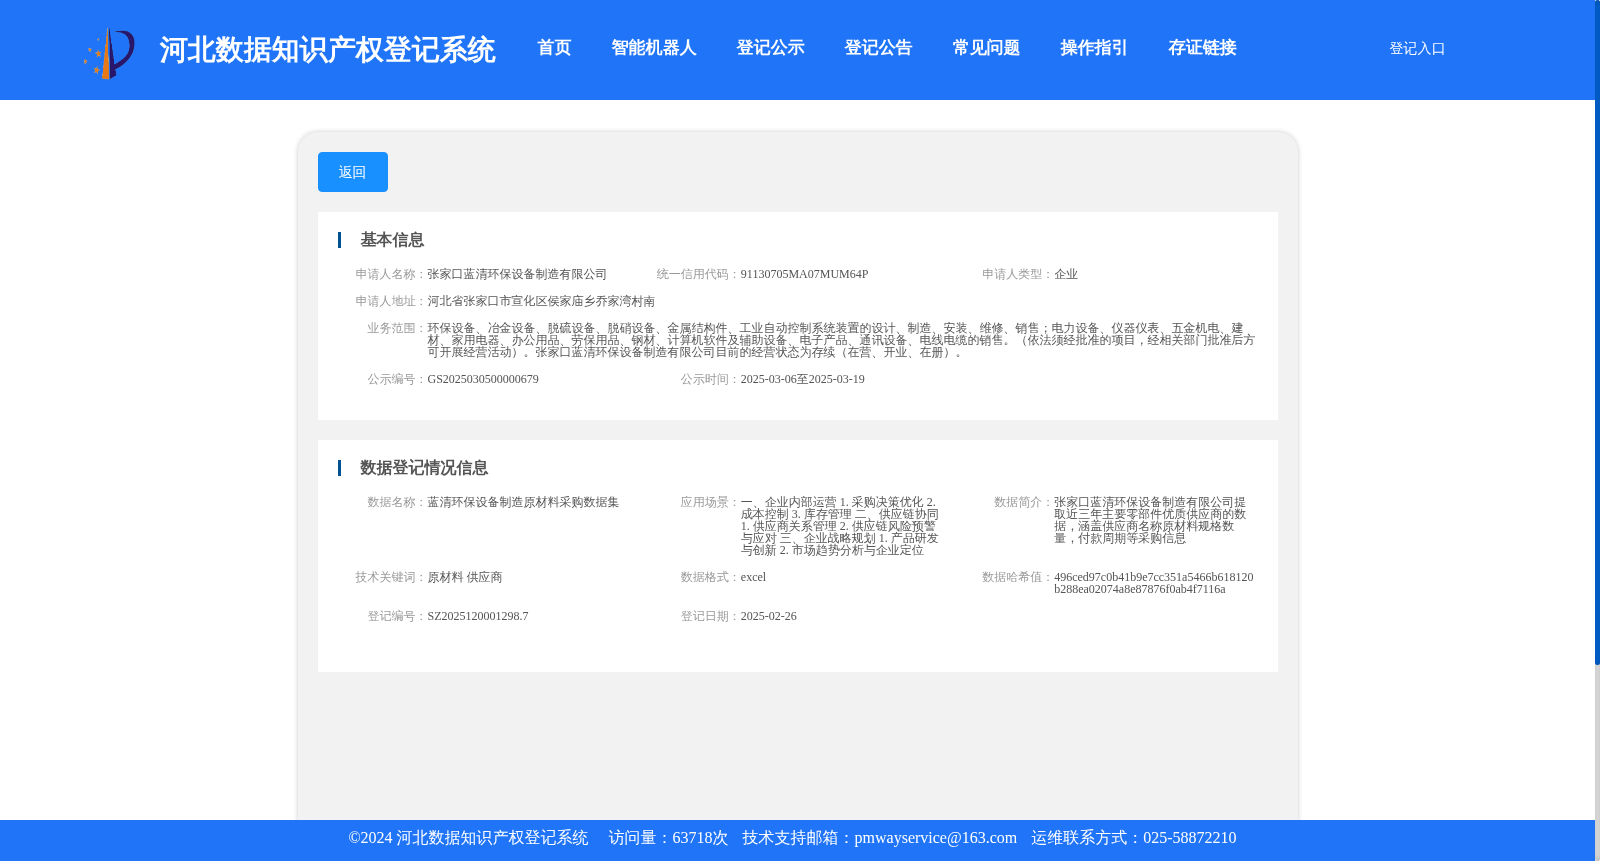Select data name 蓝清环保设备制造原材料采购数据集
The height and width of the screenshot is (861, 1600).
pos(523,502)
